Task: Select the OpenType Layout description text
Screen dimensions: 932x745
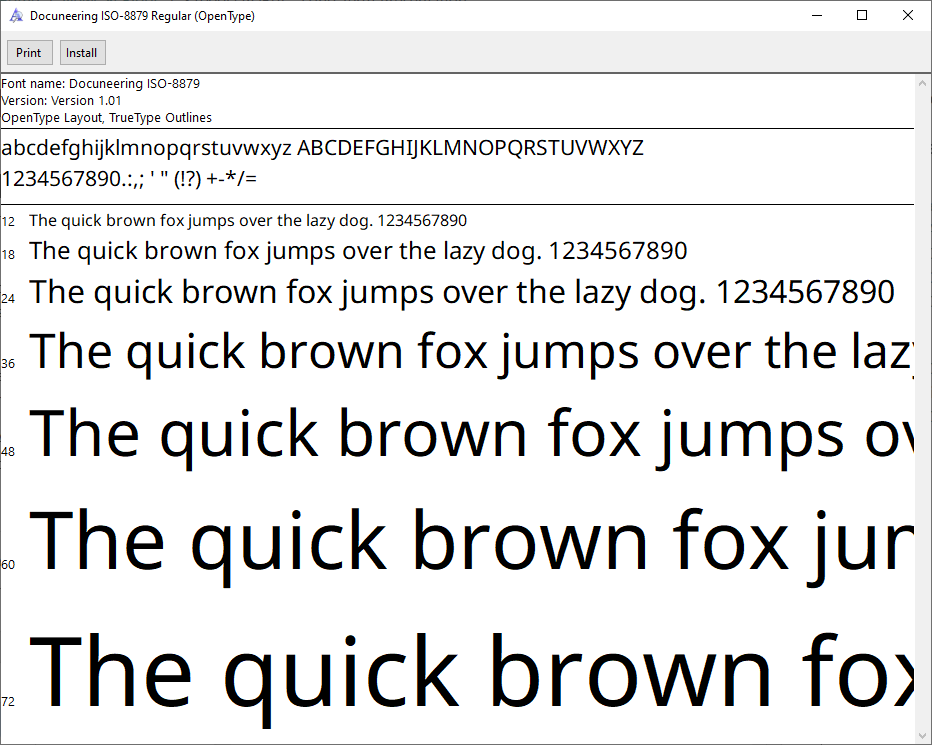Action: [x=106, y=117]
